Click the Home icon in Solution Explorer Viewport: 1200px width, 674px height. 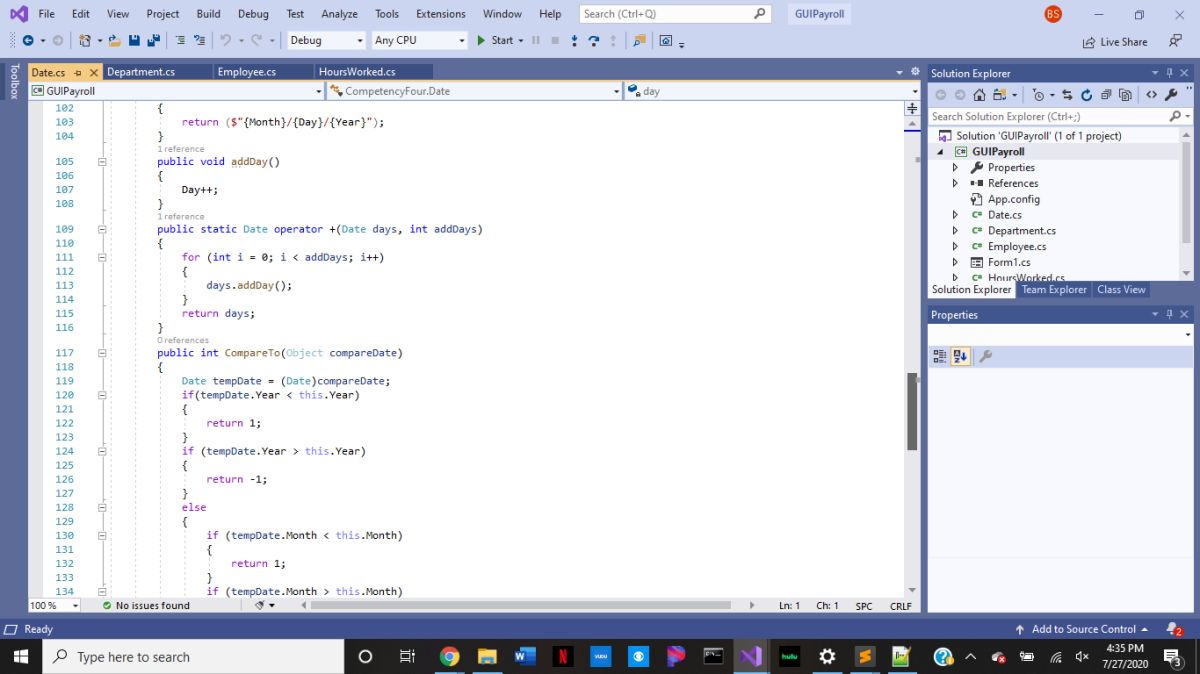pos(979,95)
